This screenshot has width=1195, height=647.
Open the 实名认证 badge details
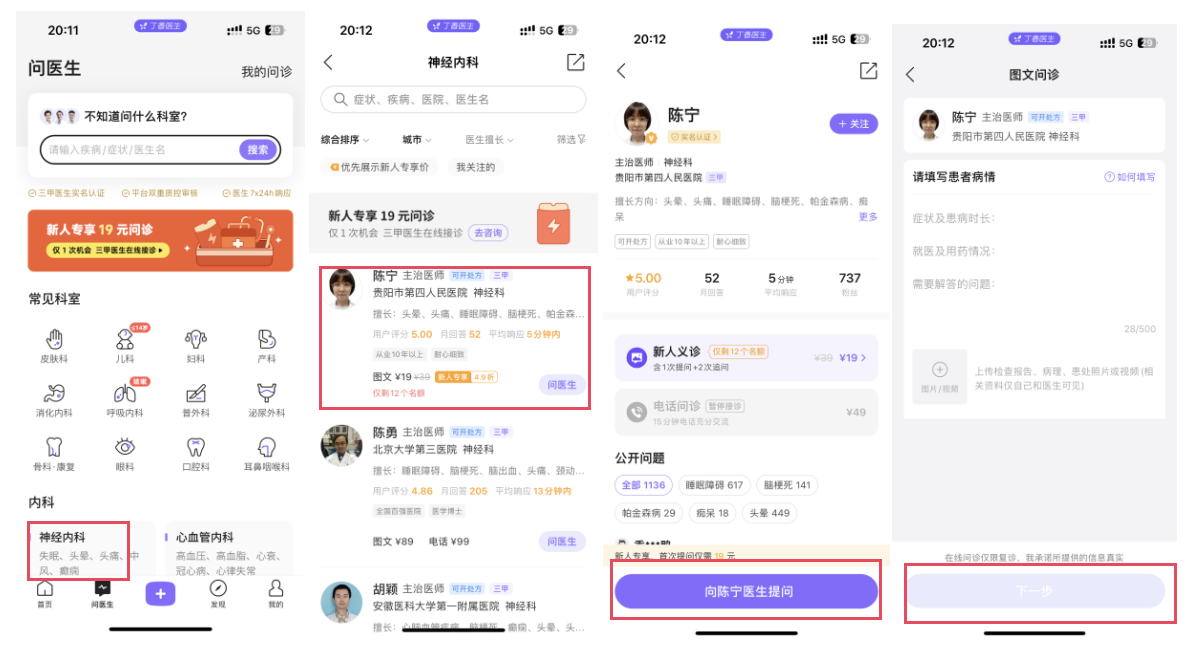click(x=694, y=137)
